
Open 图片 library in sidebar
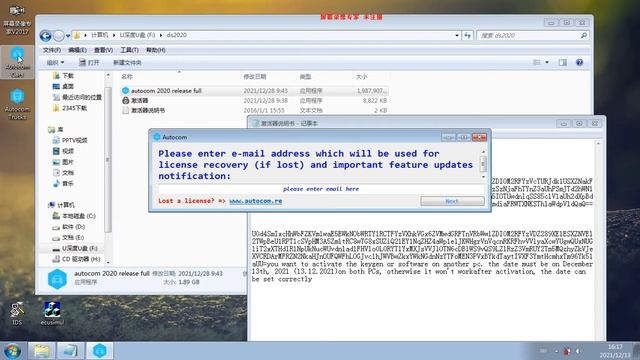[x=63, y=162]
